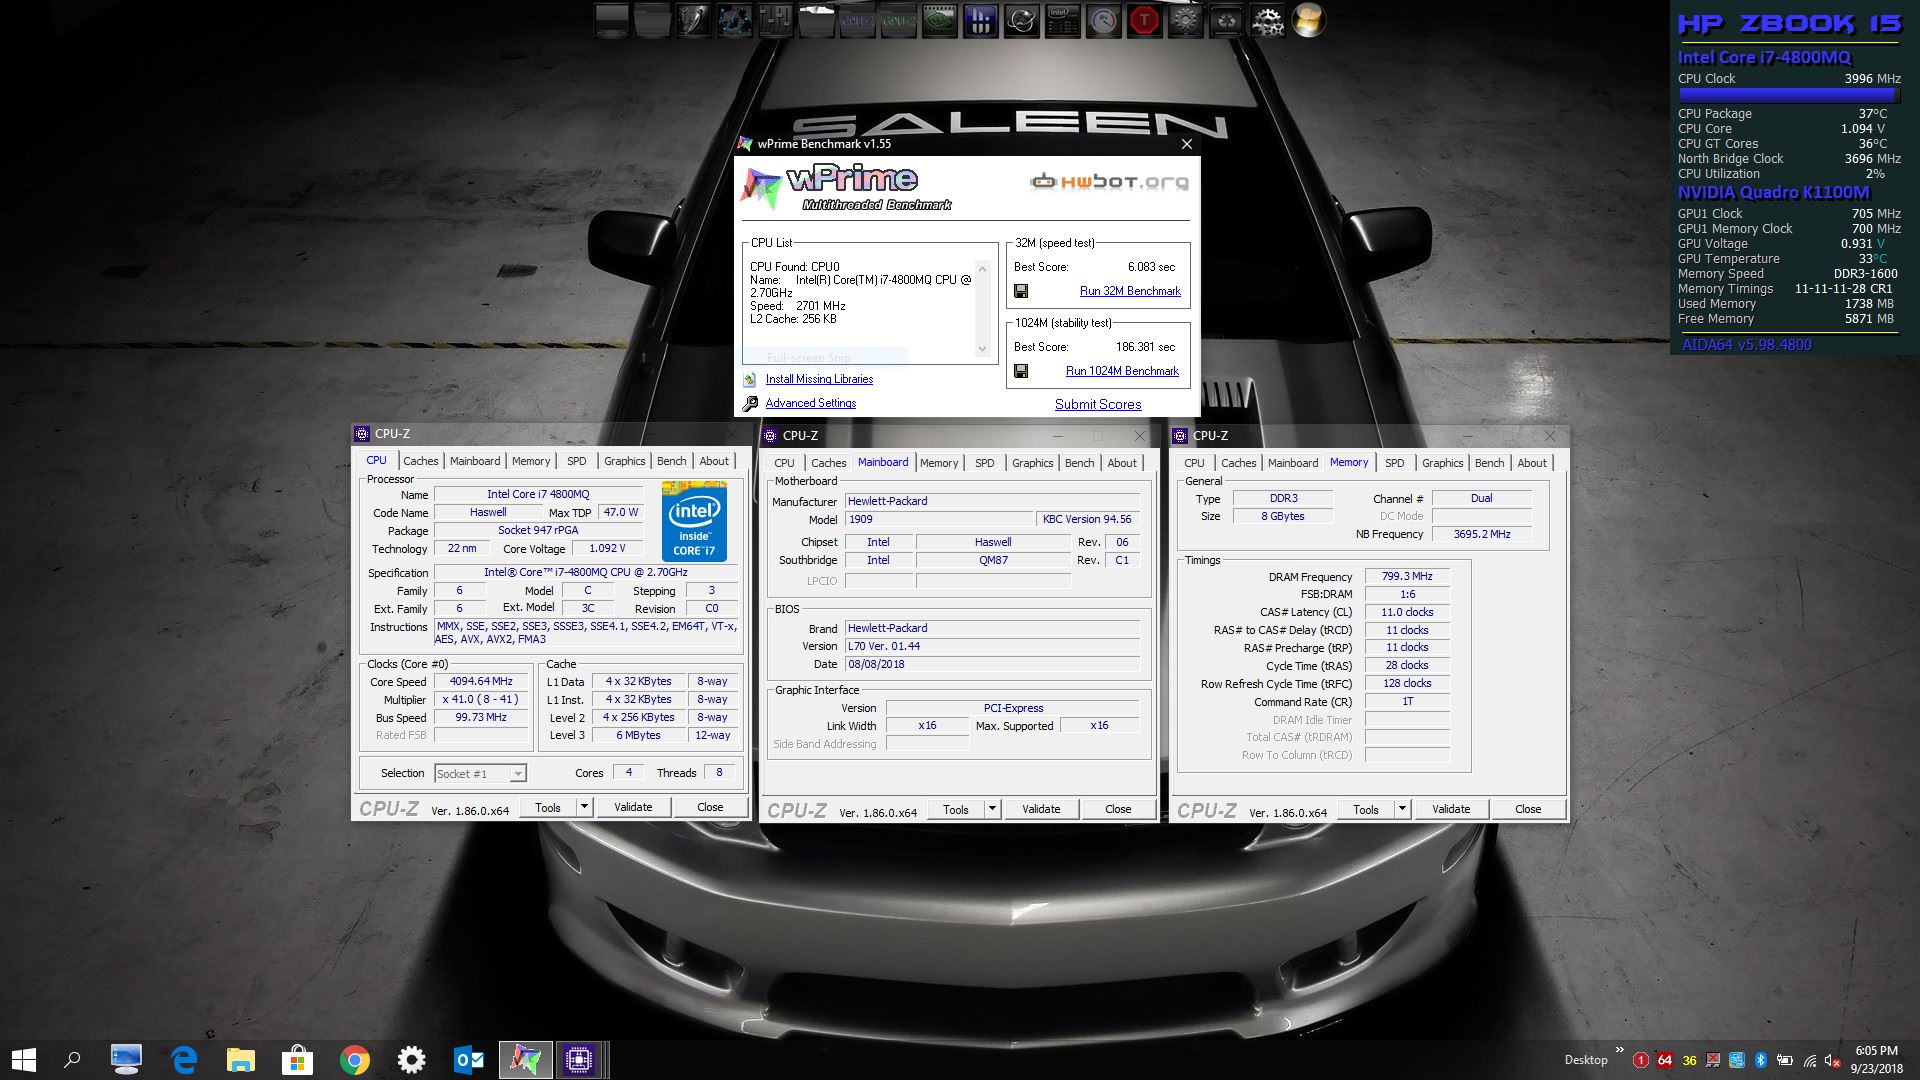This screenshot has width=1920, height=1080.
Task: Open the Bluetooth tray icon
Action: point(1761,1060)
